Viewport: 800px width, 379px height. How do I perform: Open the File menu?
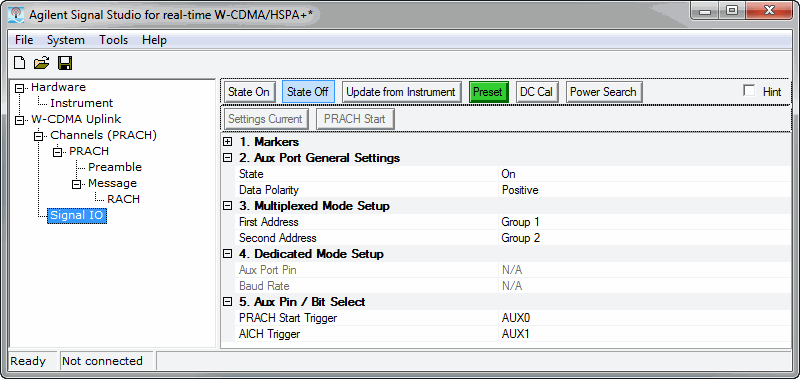coord(24,40)
